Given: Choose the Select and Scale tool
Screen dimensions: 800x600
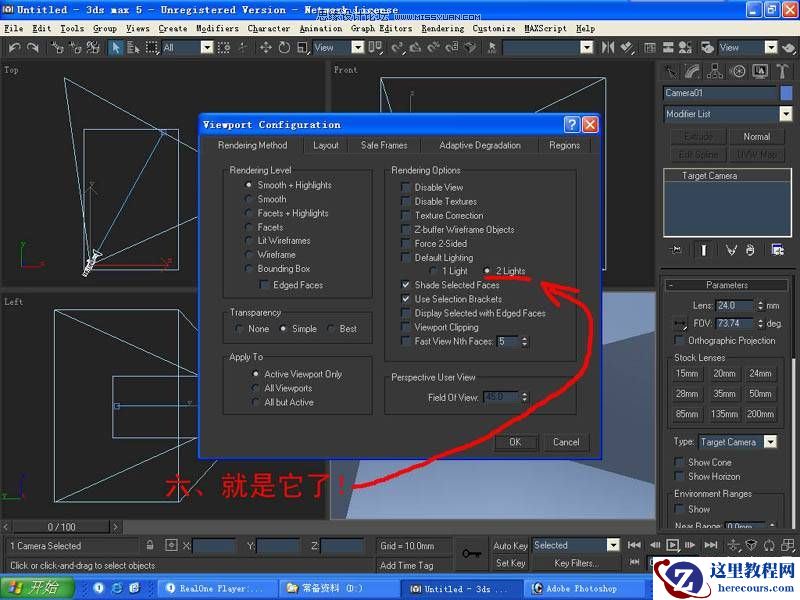Looking at the screenshot, I should [x=303, y=48].
